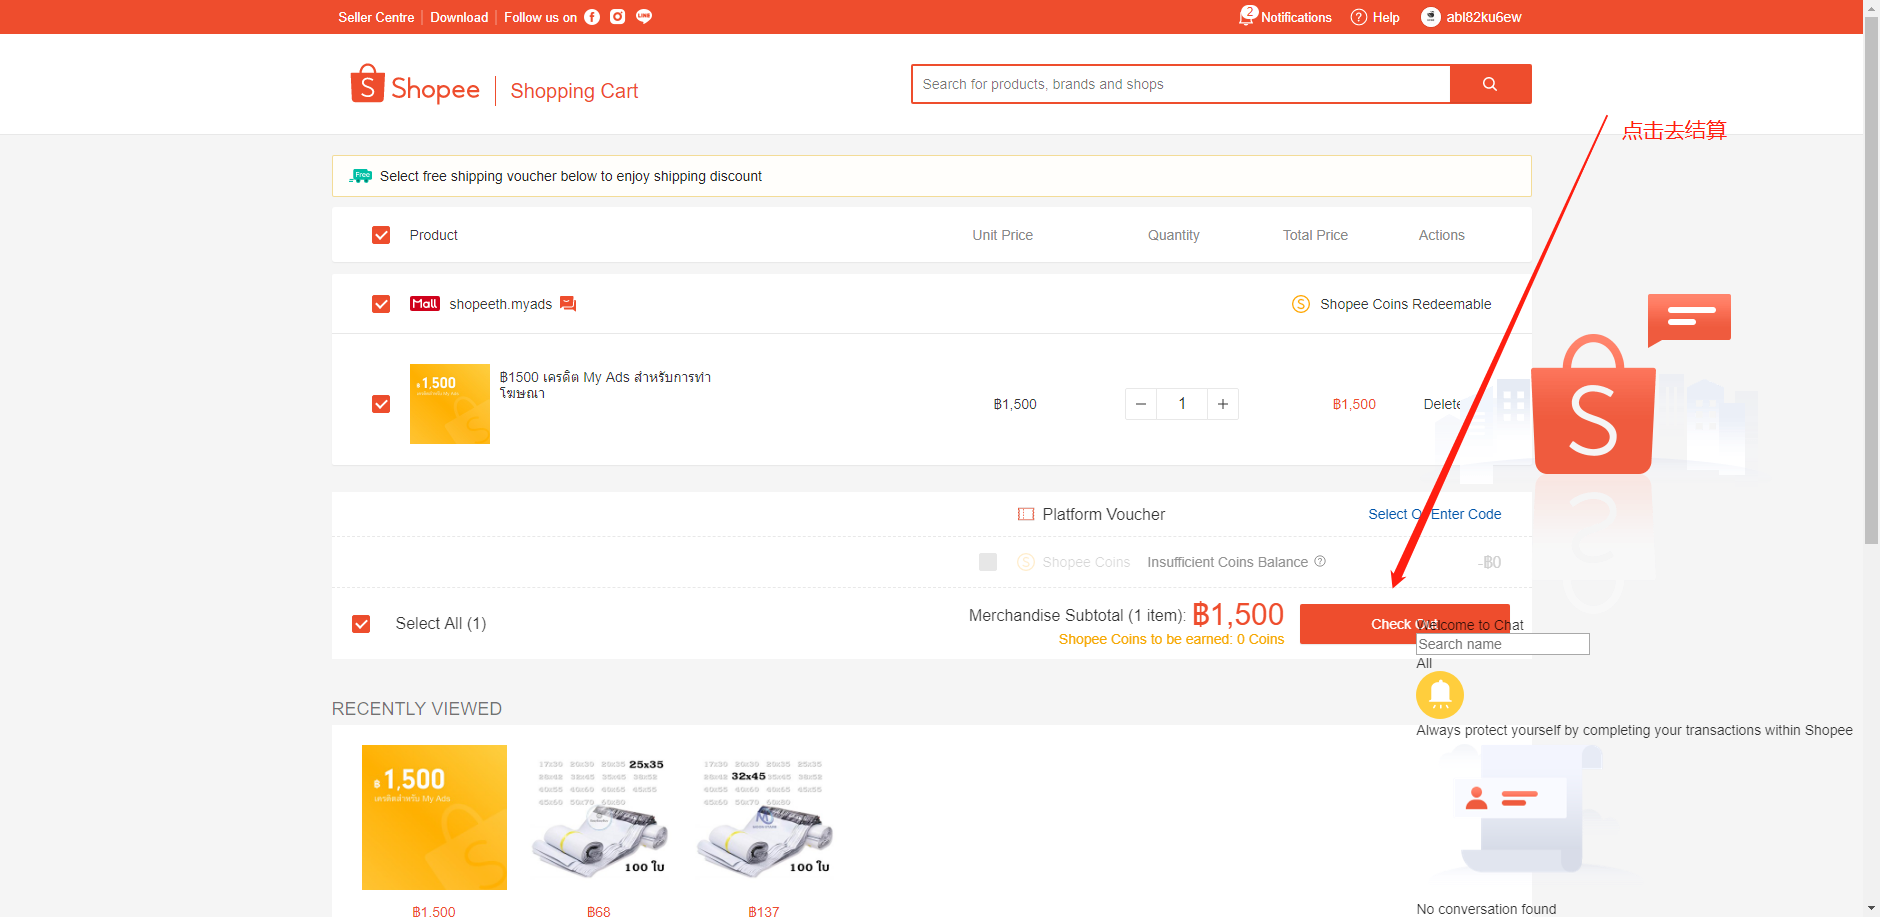Image resolution: width=1880 pixels, height=917 pixels.
Task: Open recently viewed ฿1,500 My Ads thumbnail
Action: click(434, 817)
